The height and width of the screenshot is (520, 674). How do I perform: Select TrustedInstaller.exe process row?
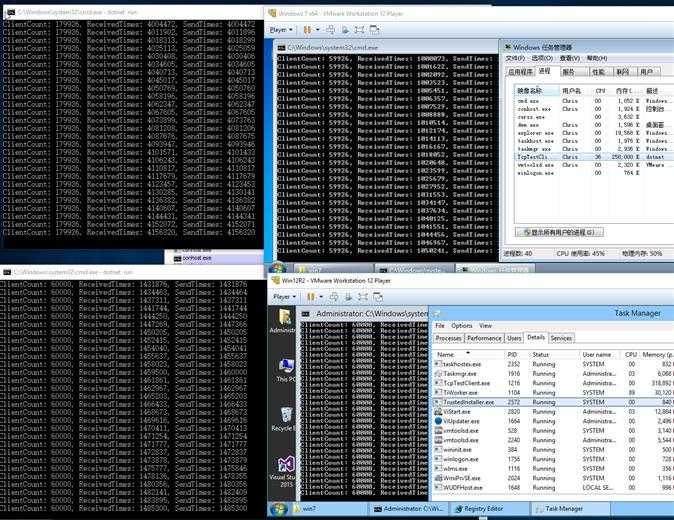(x=554, y=402)
